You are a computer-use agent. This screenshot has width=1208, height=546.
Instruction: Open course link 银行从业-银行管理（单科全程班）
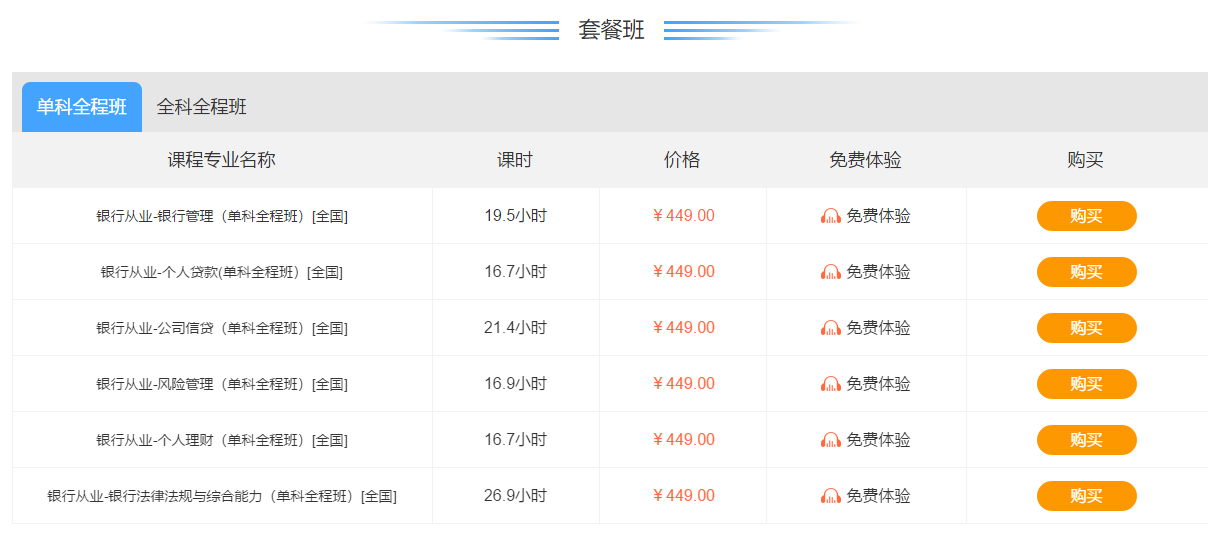point(222,216)
